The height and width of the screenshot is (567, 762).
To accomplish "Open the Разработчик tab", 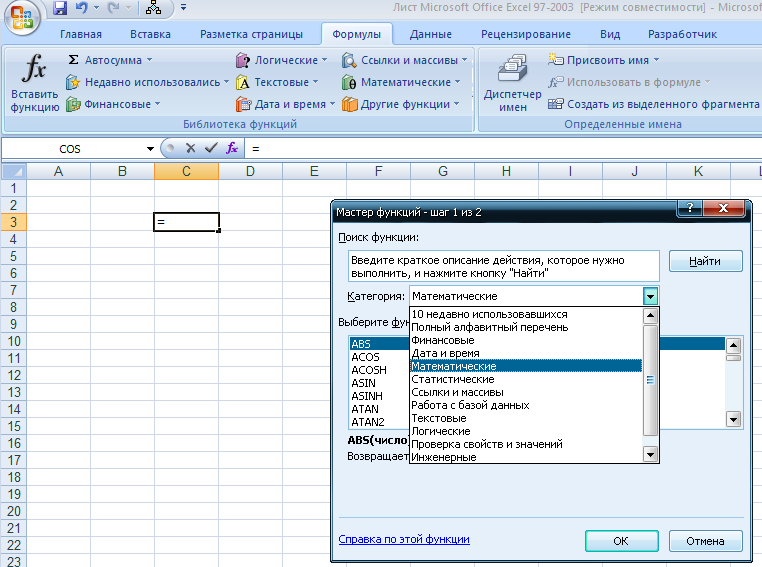I will [682, 34].
